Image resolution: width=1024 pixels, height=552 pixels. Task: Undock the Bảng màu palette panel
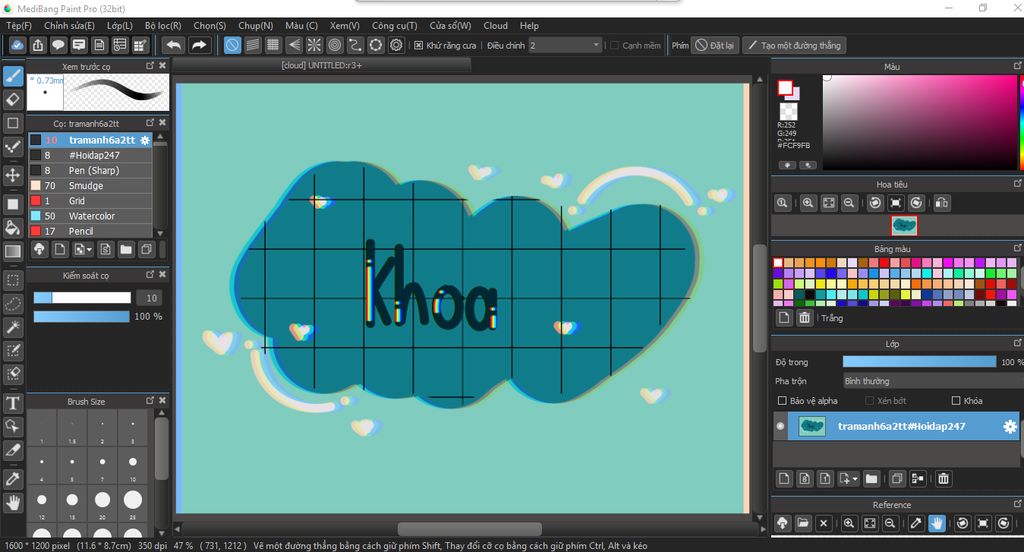click(x=1017, y=248)
